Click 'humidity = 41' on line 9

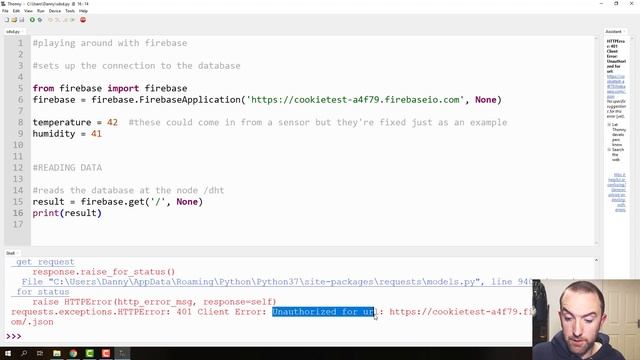tap(67, 134)
